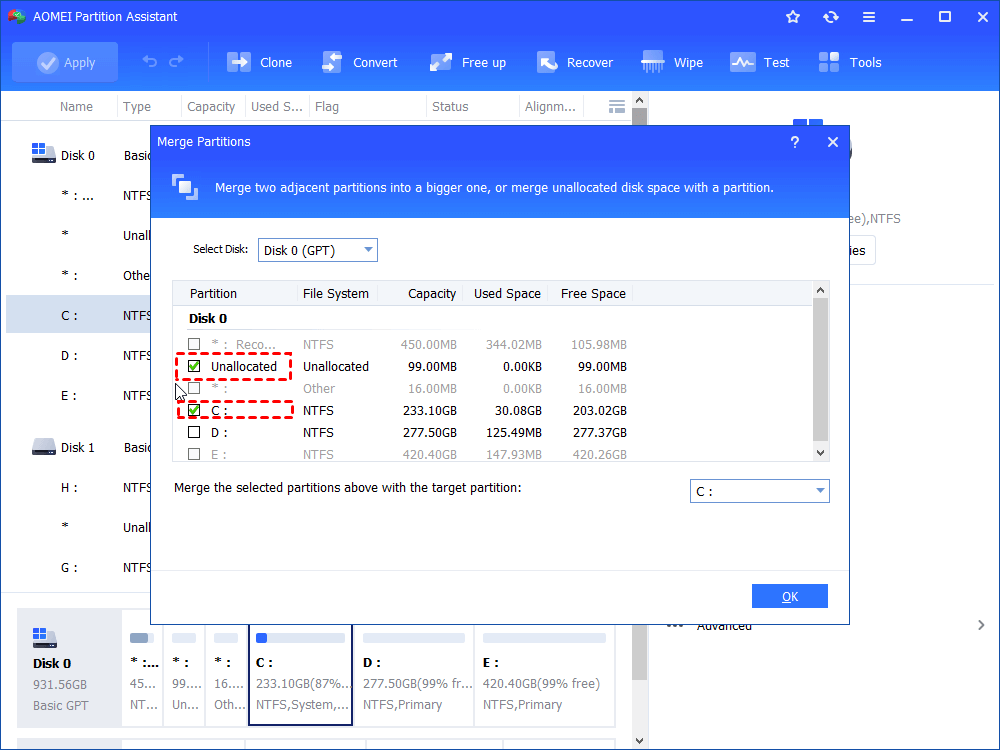Select the 99MB unallocated block in disk map
This screenshot has height=750, width=1000.
click(184, 675)
